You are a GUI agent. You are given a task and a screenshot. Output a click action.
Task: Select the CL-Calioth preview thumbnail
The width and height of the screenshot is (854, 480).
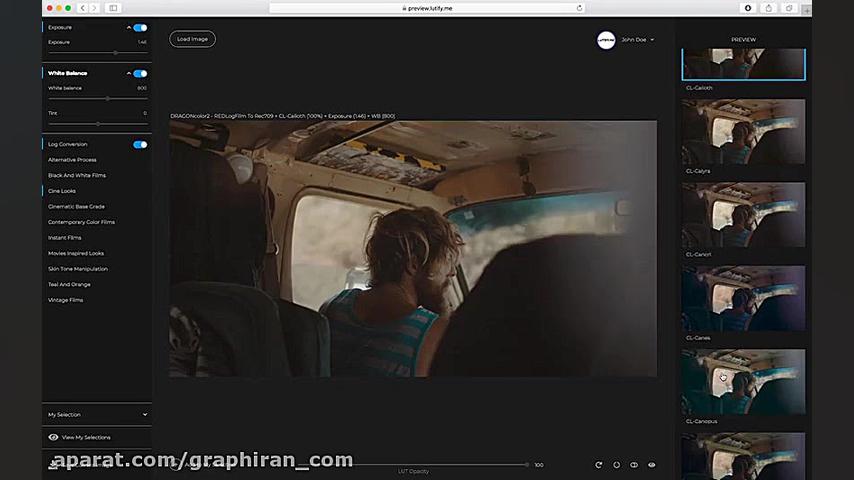743,64
